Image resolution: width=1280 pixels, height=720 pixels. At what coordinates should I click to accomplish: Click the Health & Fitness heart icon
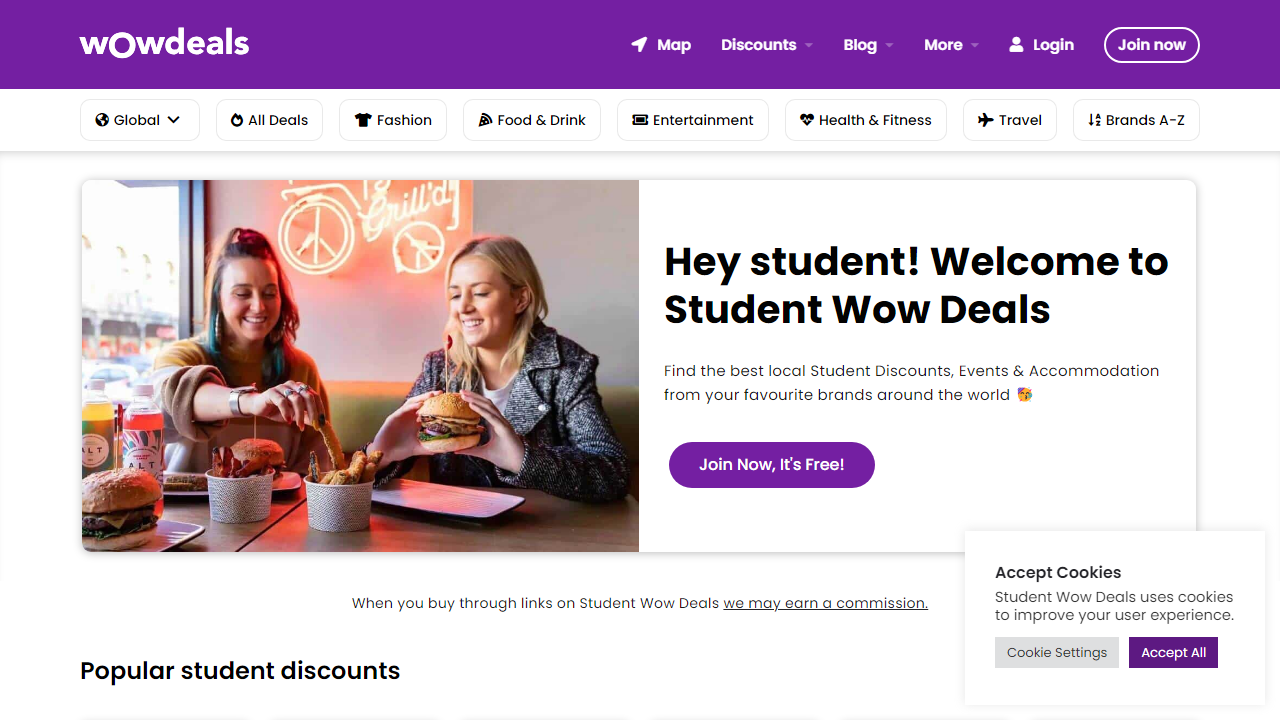pyautogui.click(x=806, y=120)
